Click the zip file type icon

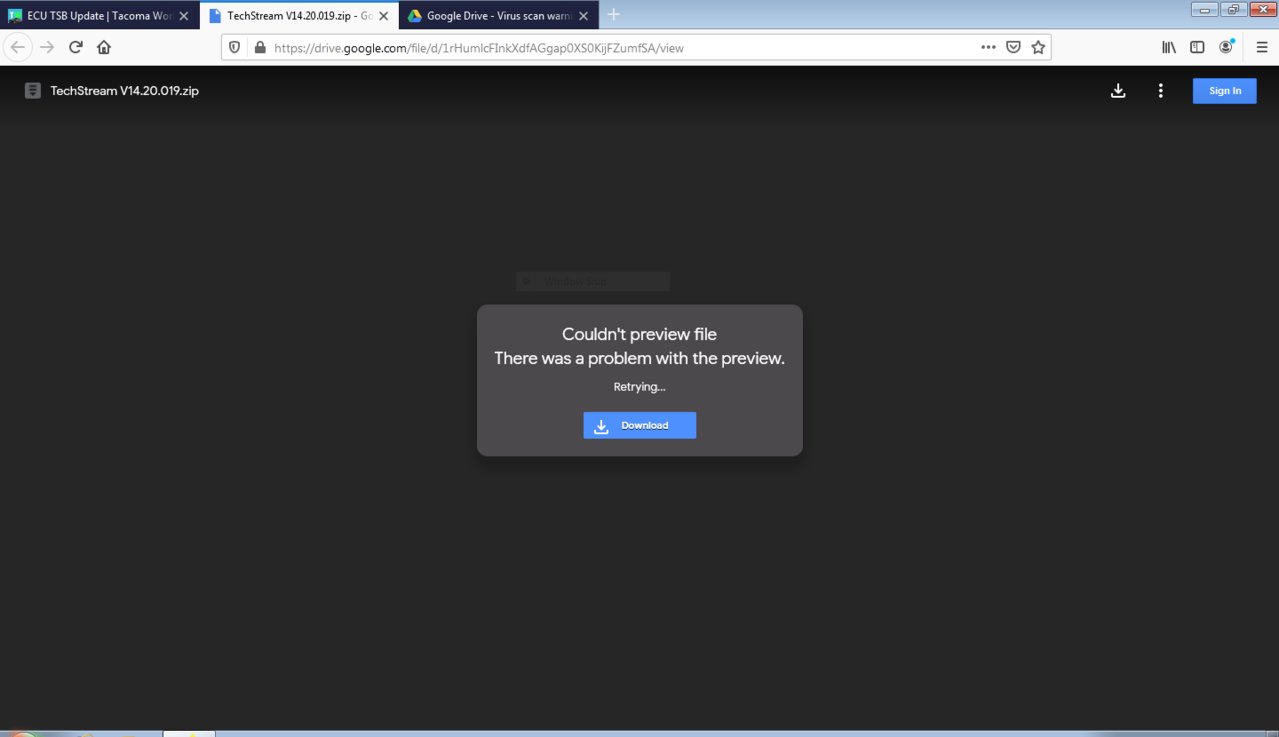point(33,91)
